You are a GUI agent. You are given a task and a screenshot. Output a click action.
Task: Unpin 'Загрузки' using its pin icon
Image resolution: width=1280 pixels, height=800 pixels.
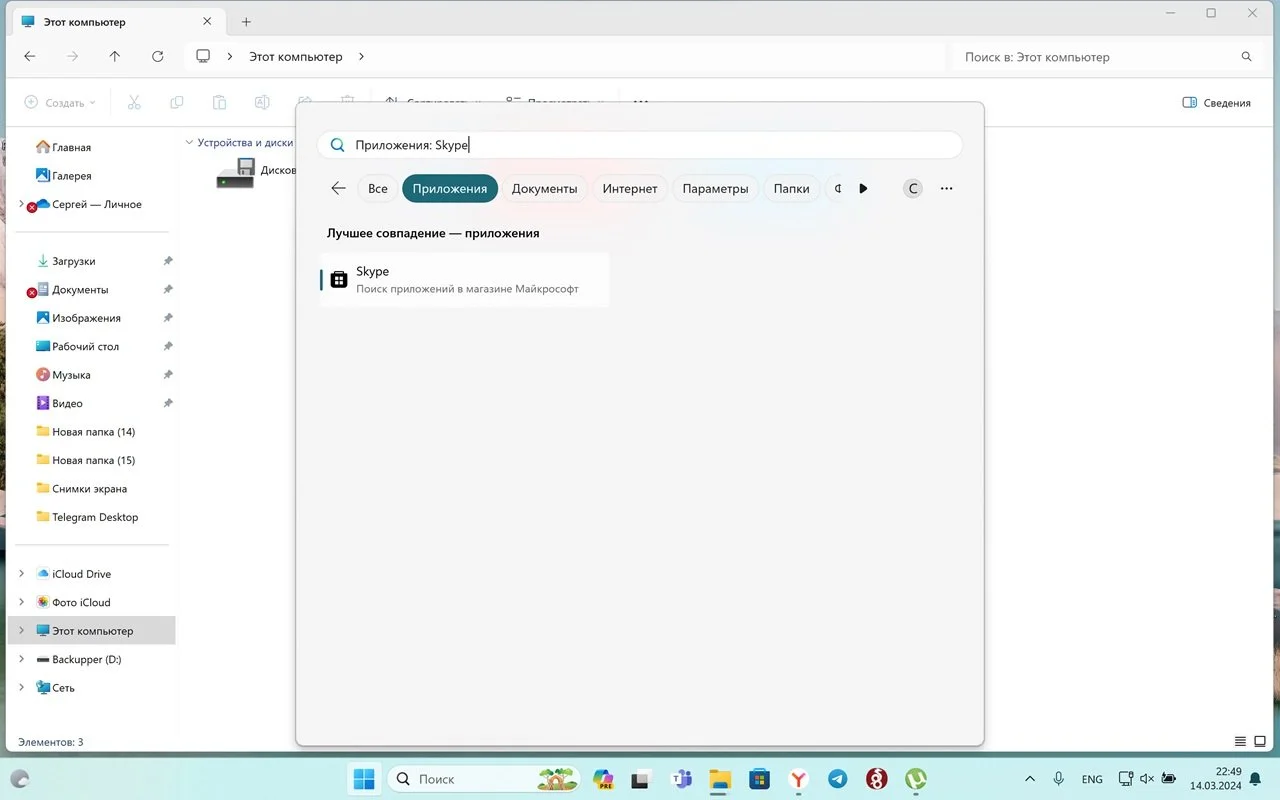click(168, 261)
